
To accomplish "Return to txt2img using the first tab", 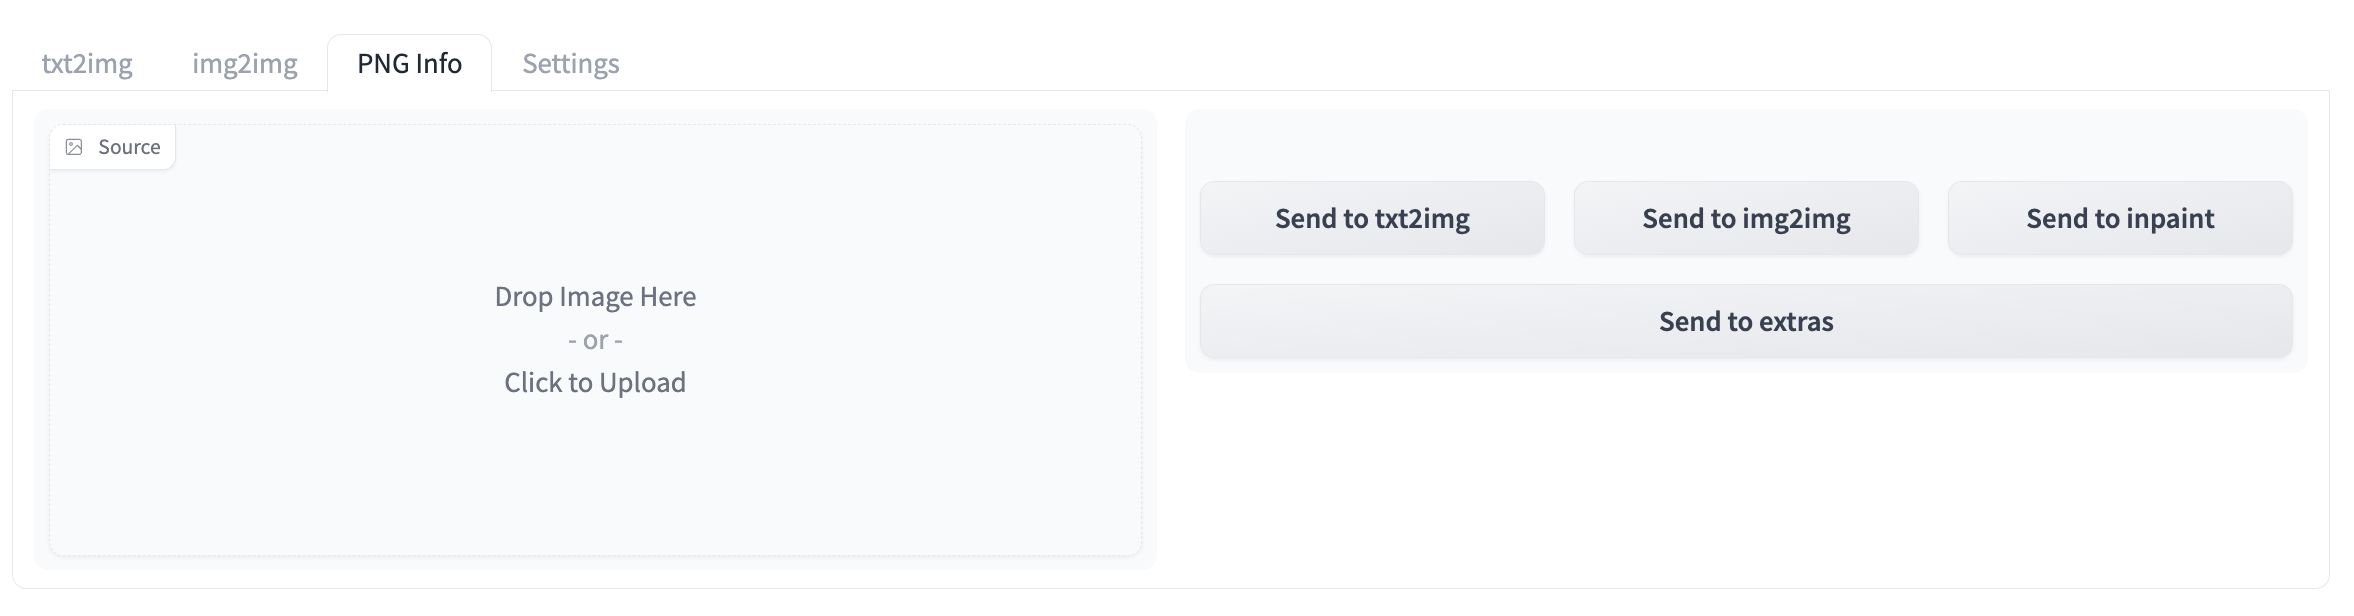I will pyautogui.click(x=87, y=64).
